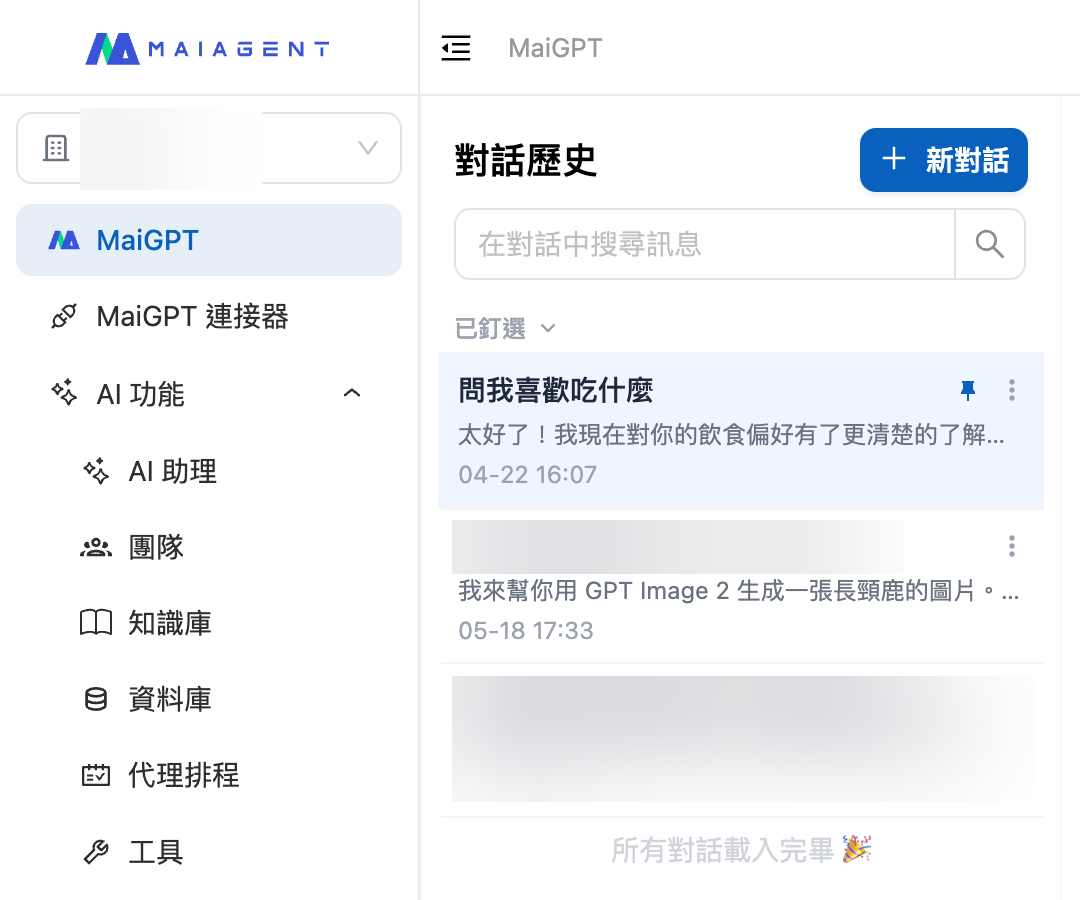This screenshot has width=1080, height=900.
Task: Start a new chat with 新對話 button
Action: coord(944,160)
